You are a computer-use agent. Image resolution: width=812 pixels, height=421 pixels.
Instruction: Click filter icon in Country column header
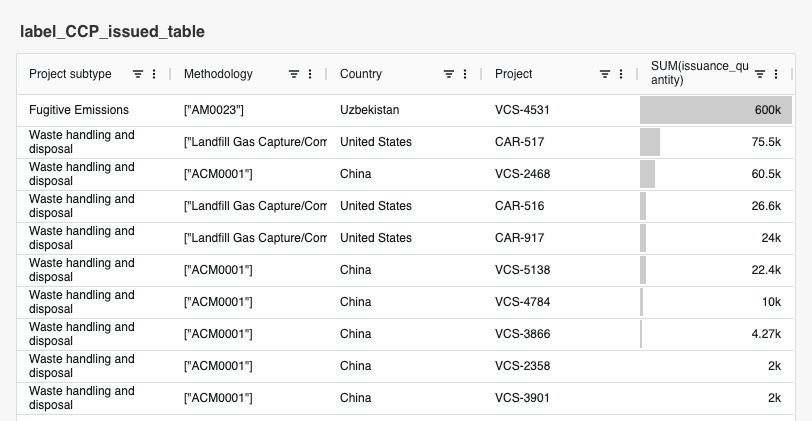pyautogui.click(x=449, y=74)
